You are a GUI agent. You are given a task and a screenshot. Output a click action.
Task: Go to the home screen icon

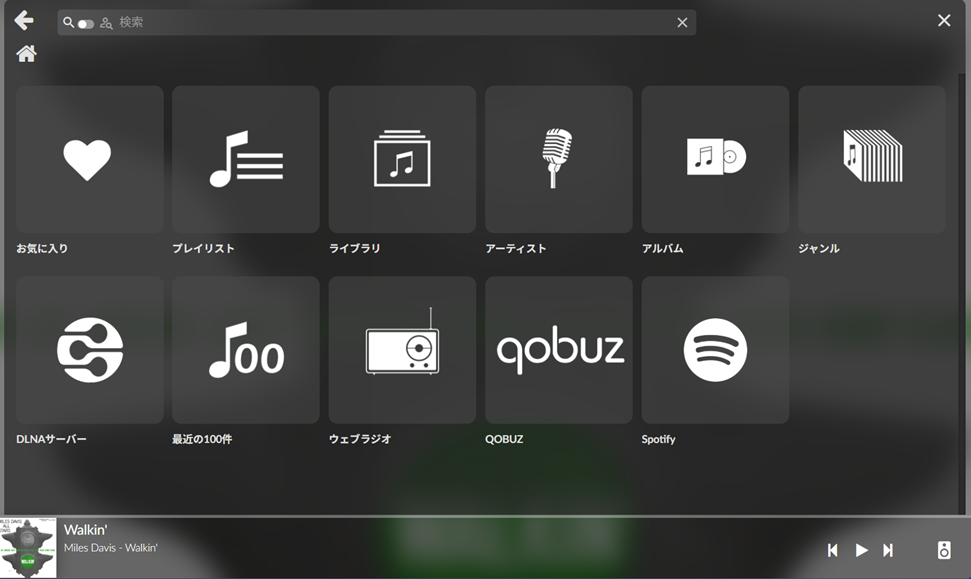pos(26,54)
